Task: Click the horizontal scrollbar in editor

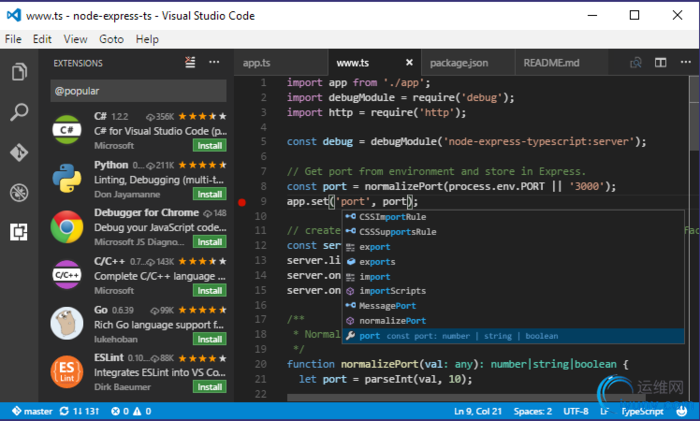Action: pyautogui.click(x=466, y=397)
